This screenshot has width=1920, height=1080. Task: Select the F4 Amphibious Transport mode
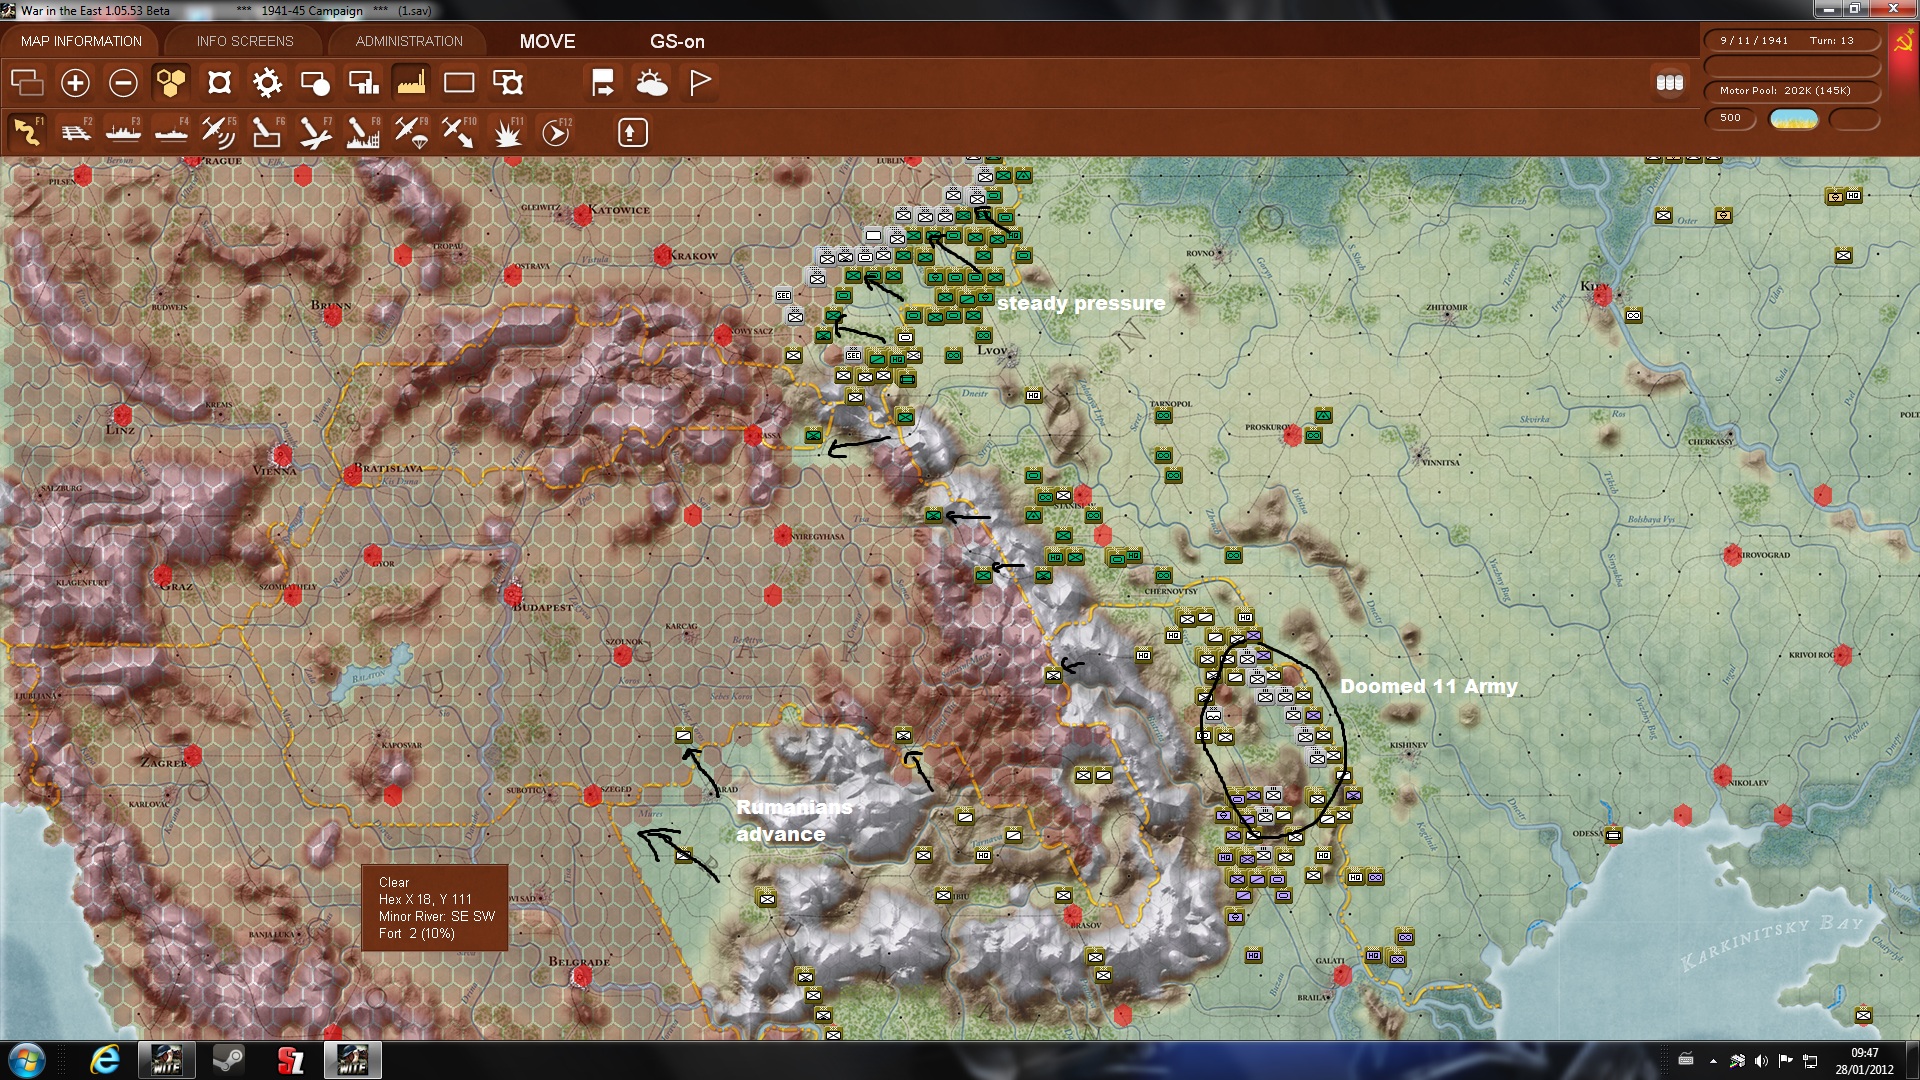coord(171,131)
